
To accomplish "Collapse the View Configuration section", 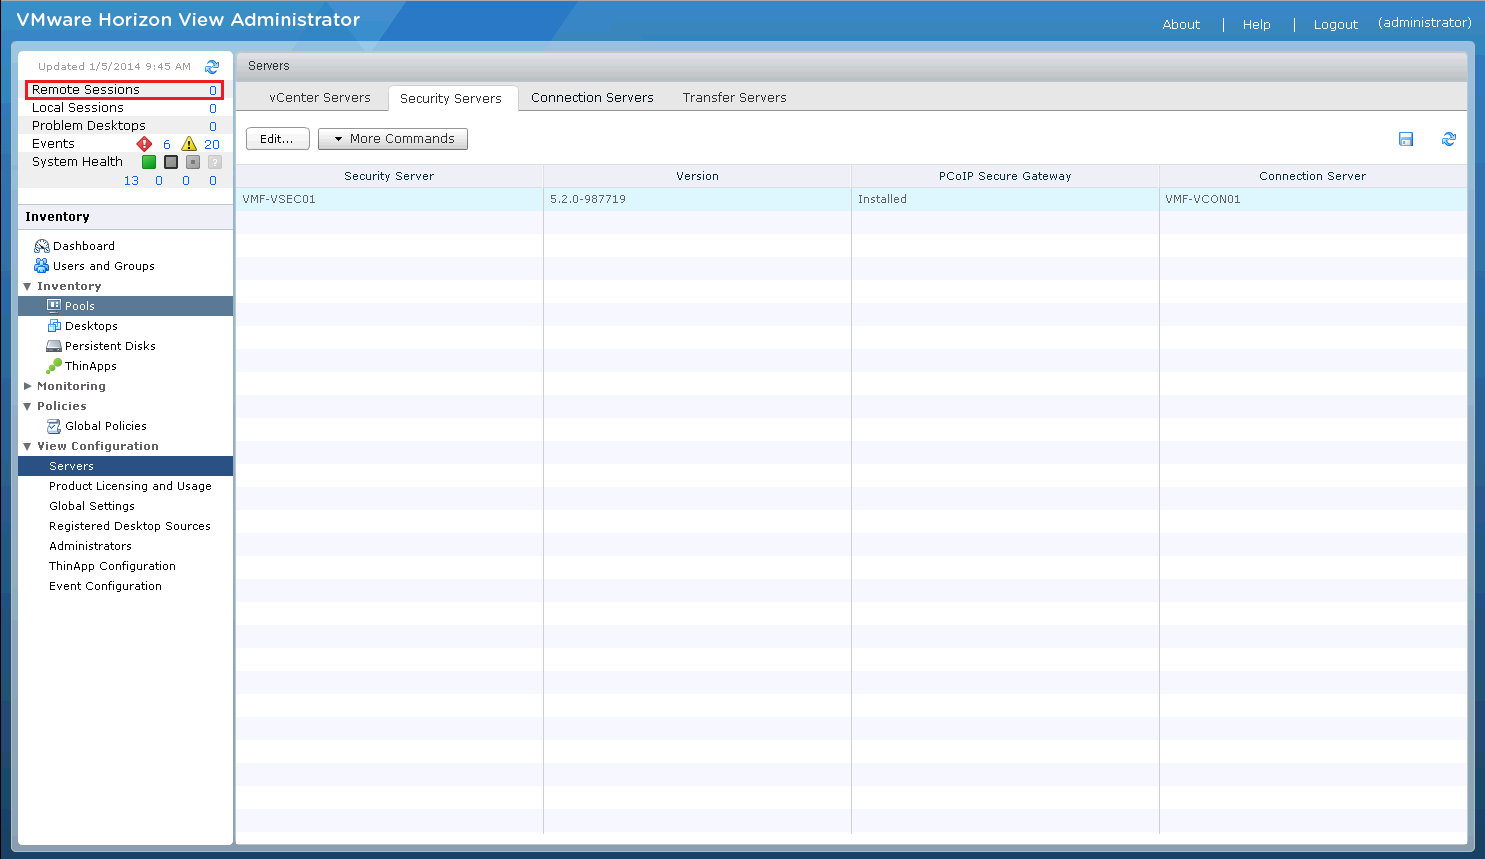I will click(28, 446).
